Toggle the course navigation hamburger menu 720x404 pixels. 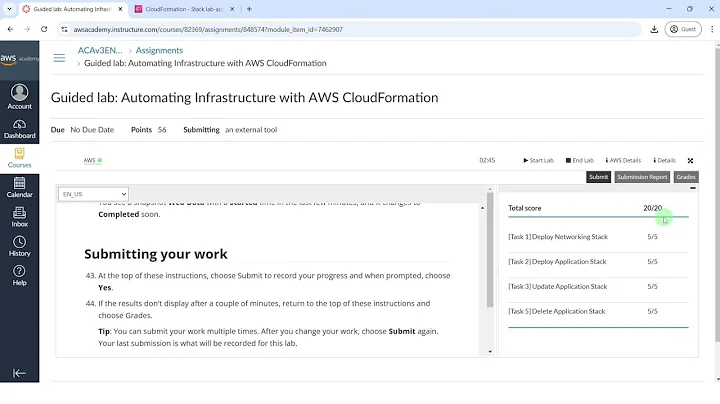coord(59,58)
